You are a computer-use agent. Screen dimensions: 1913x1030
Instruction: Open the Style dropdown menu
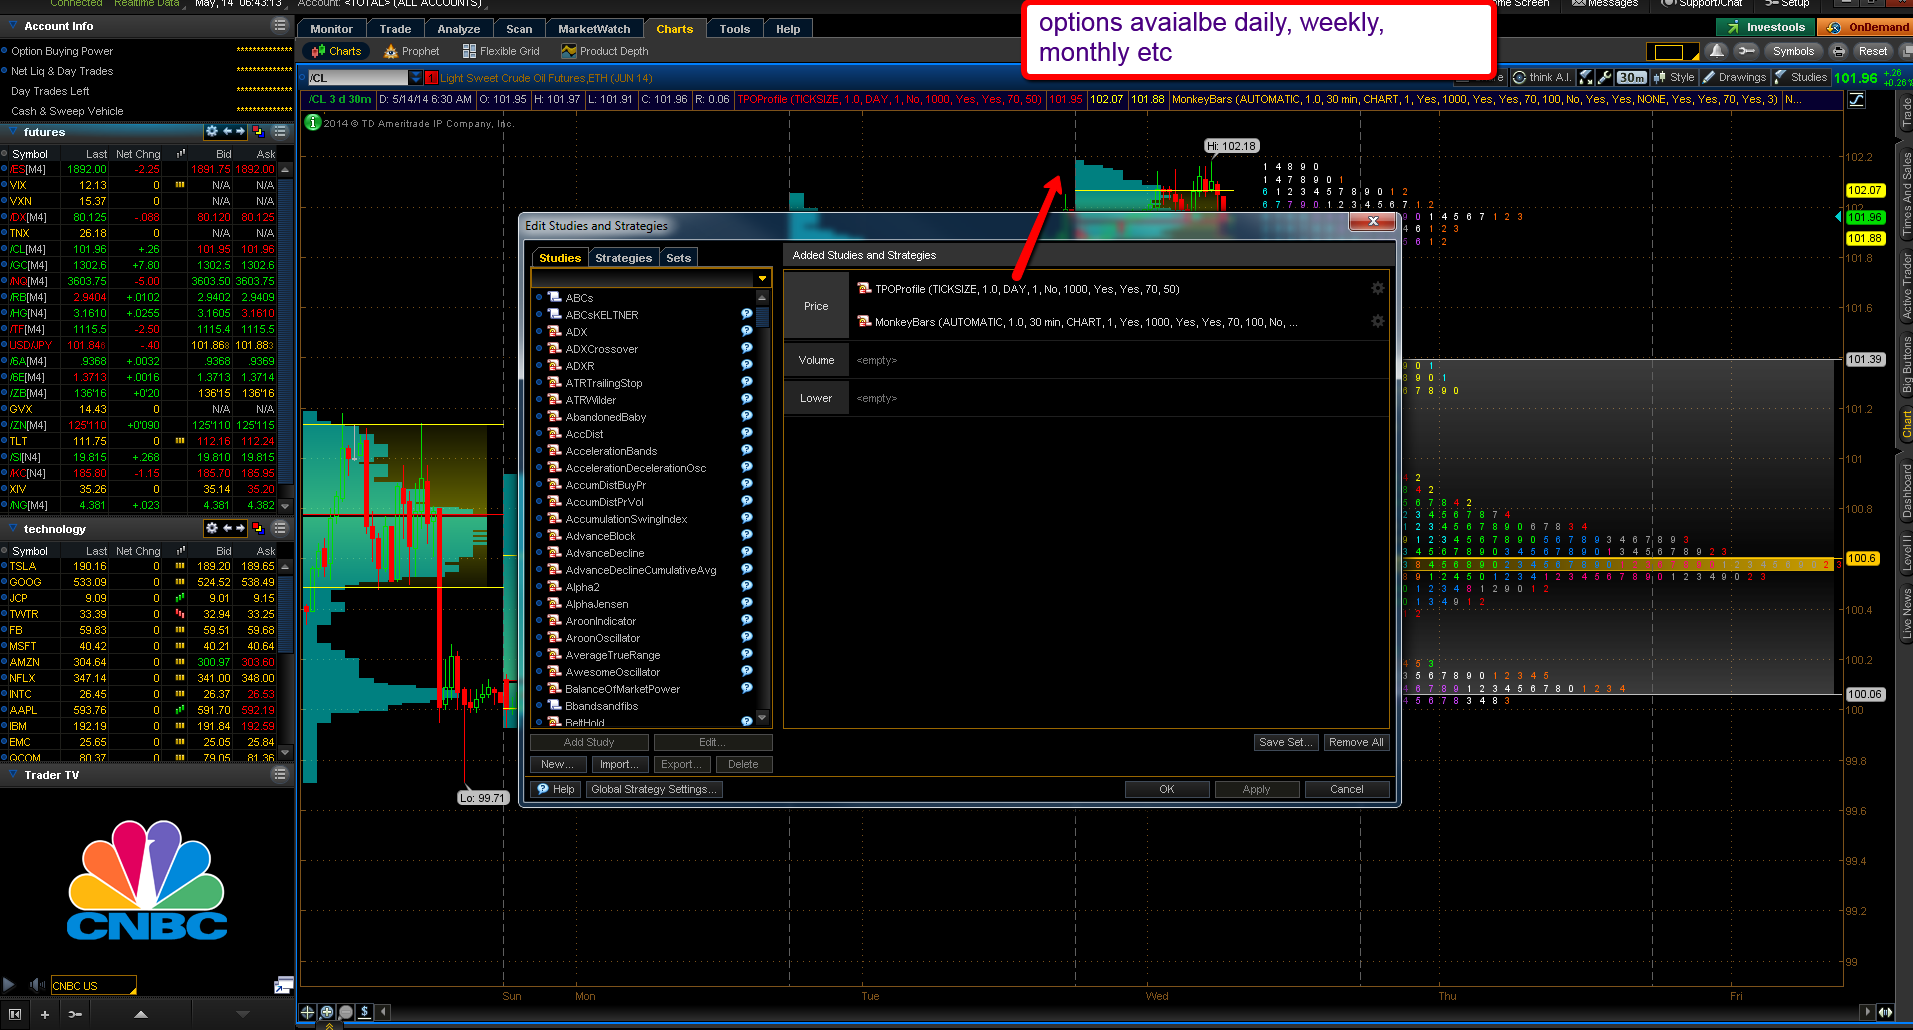point(1675,77)
